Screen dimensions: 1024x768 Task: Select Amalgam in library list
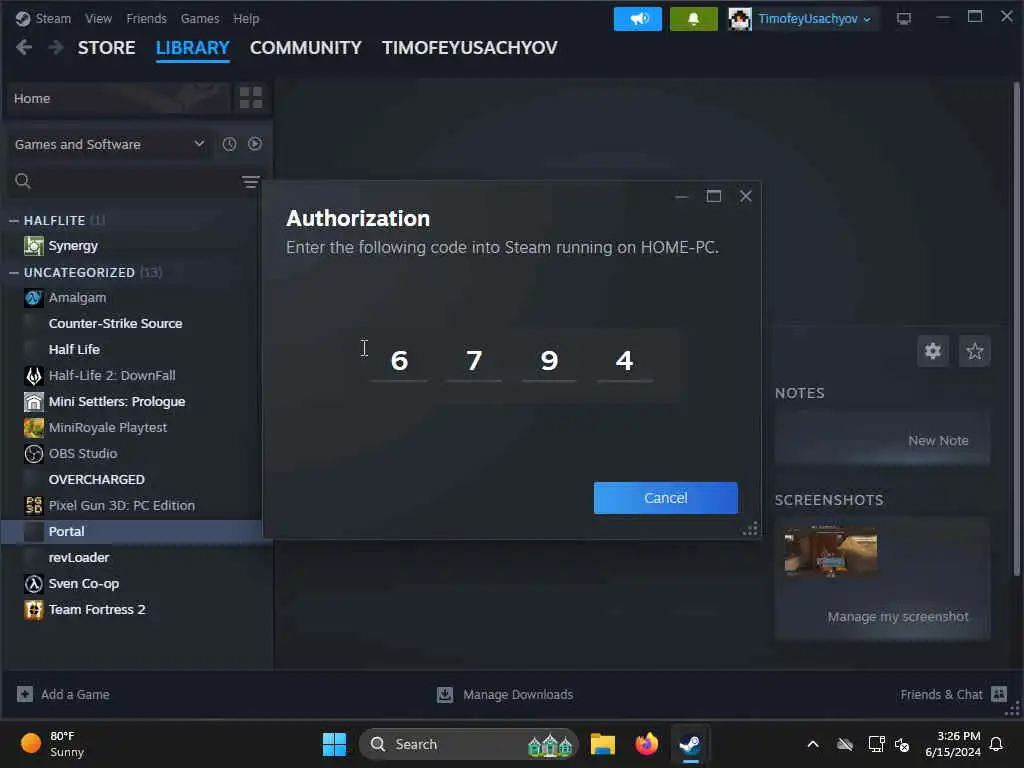(77, 298)
